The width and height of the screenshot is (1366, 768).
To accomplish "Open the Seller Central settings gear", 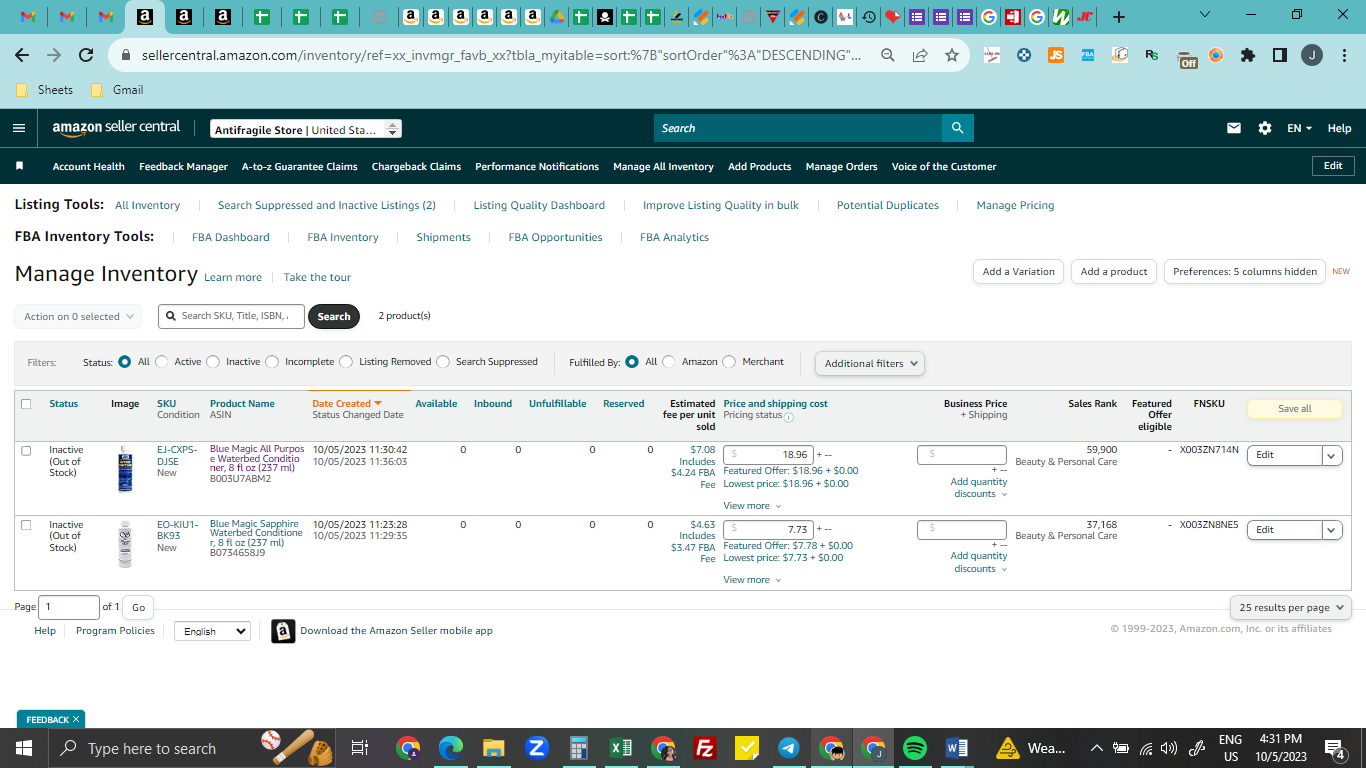I will pos(1265,128).
